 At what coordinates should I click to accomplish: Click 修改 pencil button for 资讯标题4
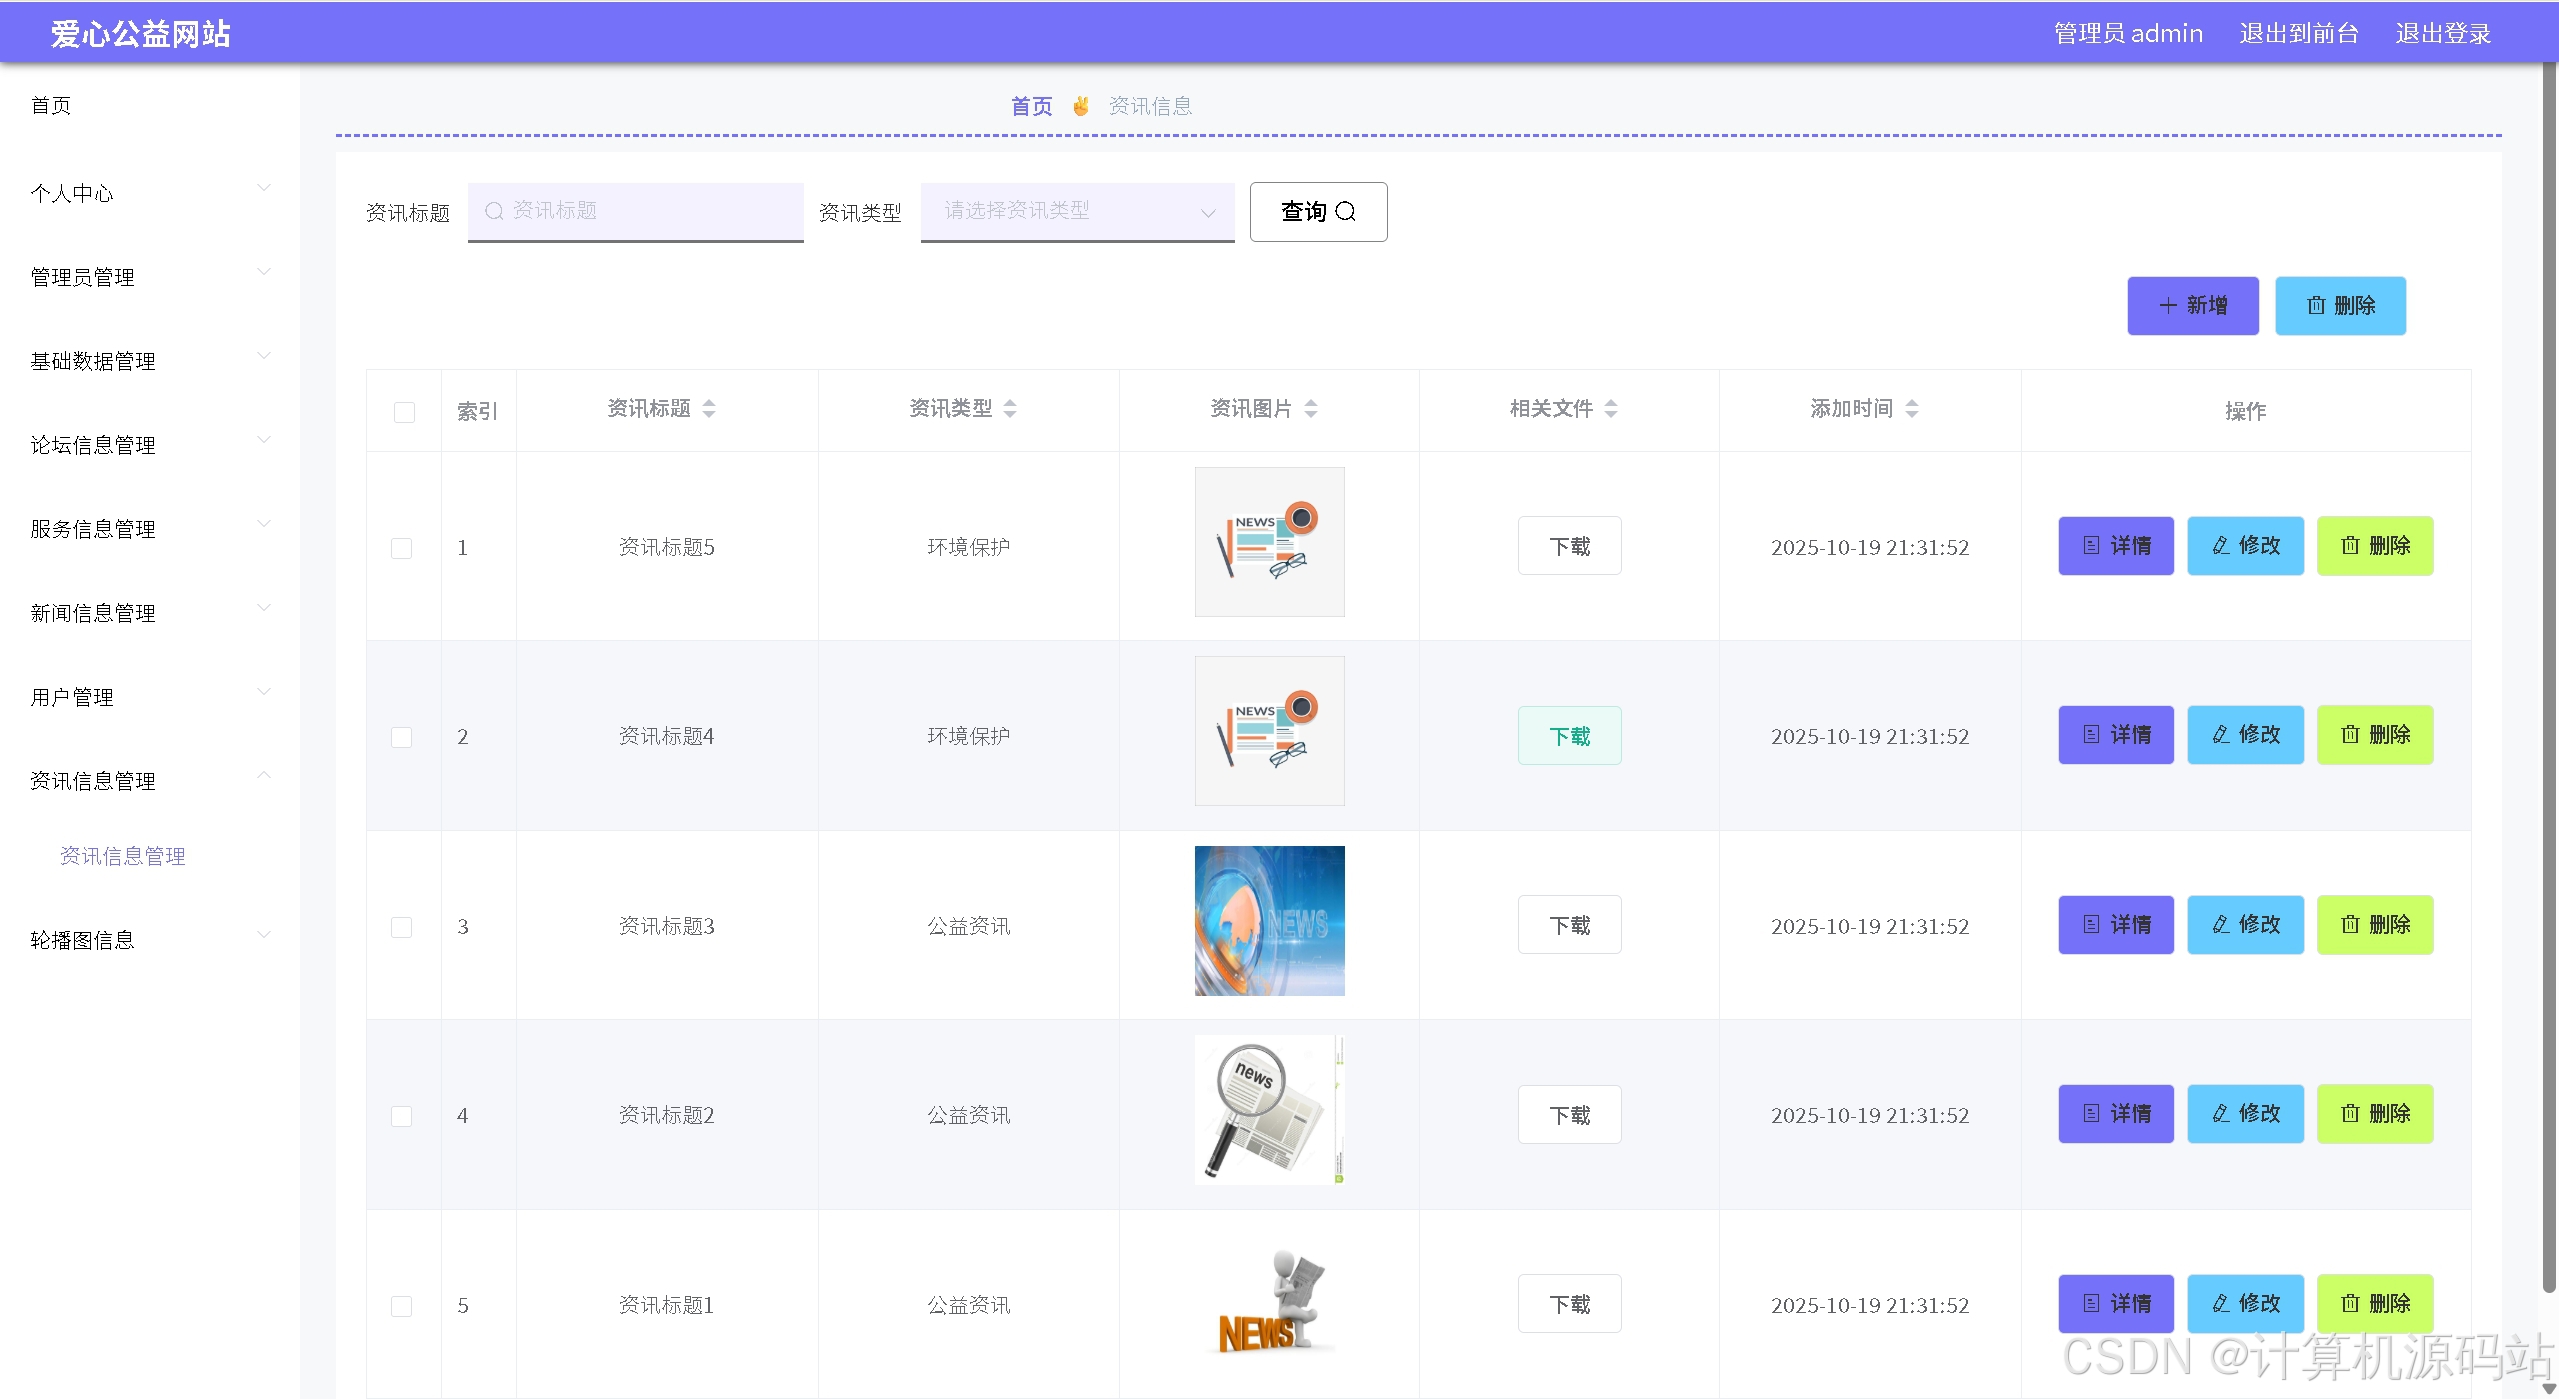pos(2245,735)
